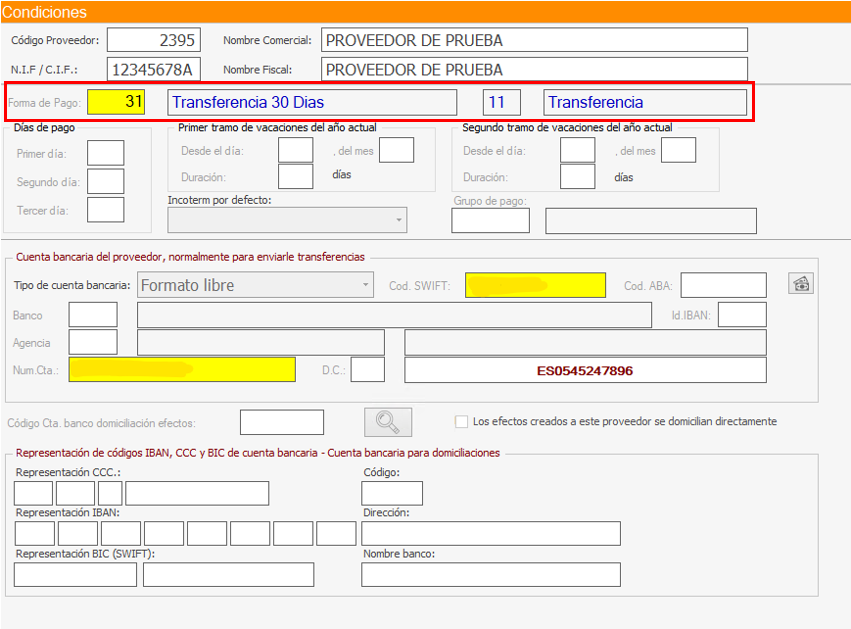This screenshot has width=851, height=629.
Task: Select the Grupo de pago code field
Action: tap(490, 220)
